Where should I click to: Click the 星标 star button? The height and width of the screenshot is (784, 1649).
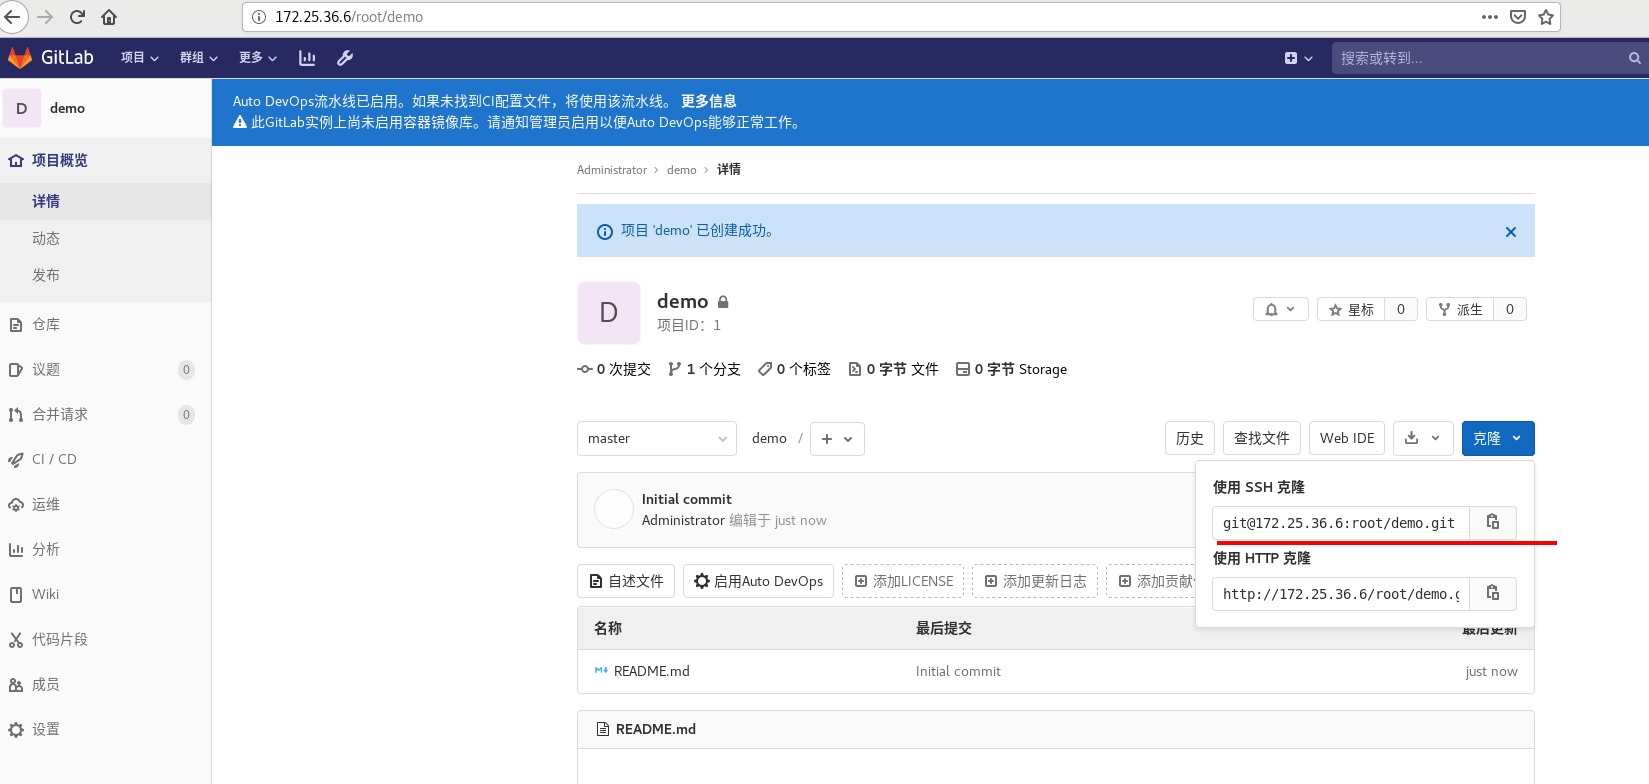pyautogui.click(x=1351, y=309)
